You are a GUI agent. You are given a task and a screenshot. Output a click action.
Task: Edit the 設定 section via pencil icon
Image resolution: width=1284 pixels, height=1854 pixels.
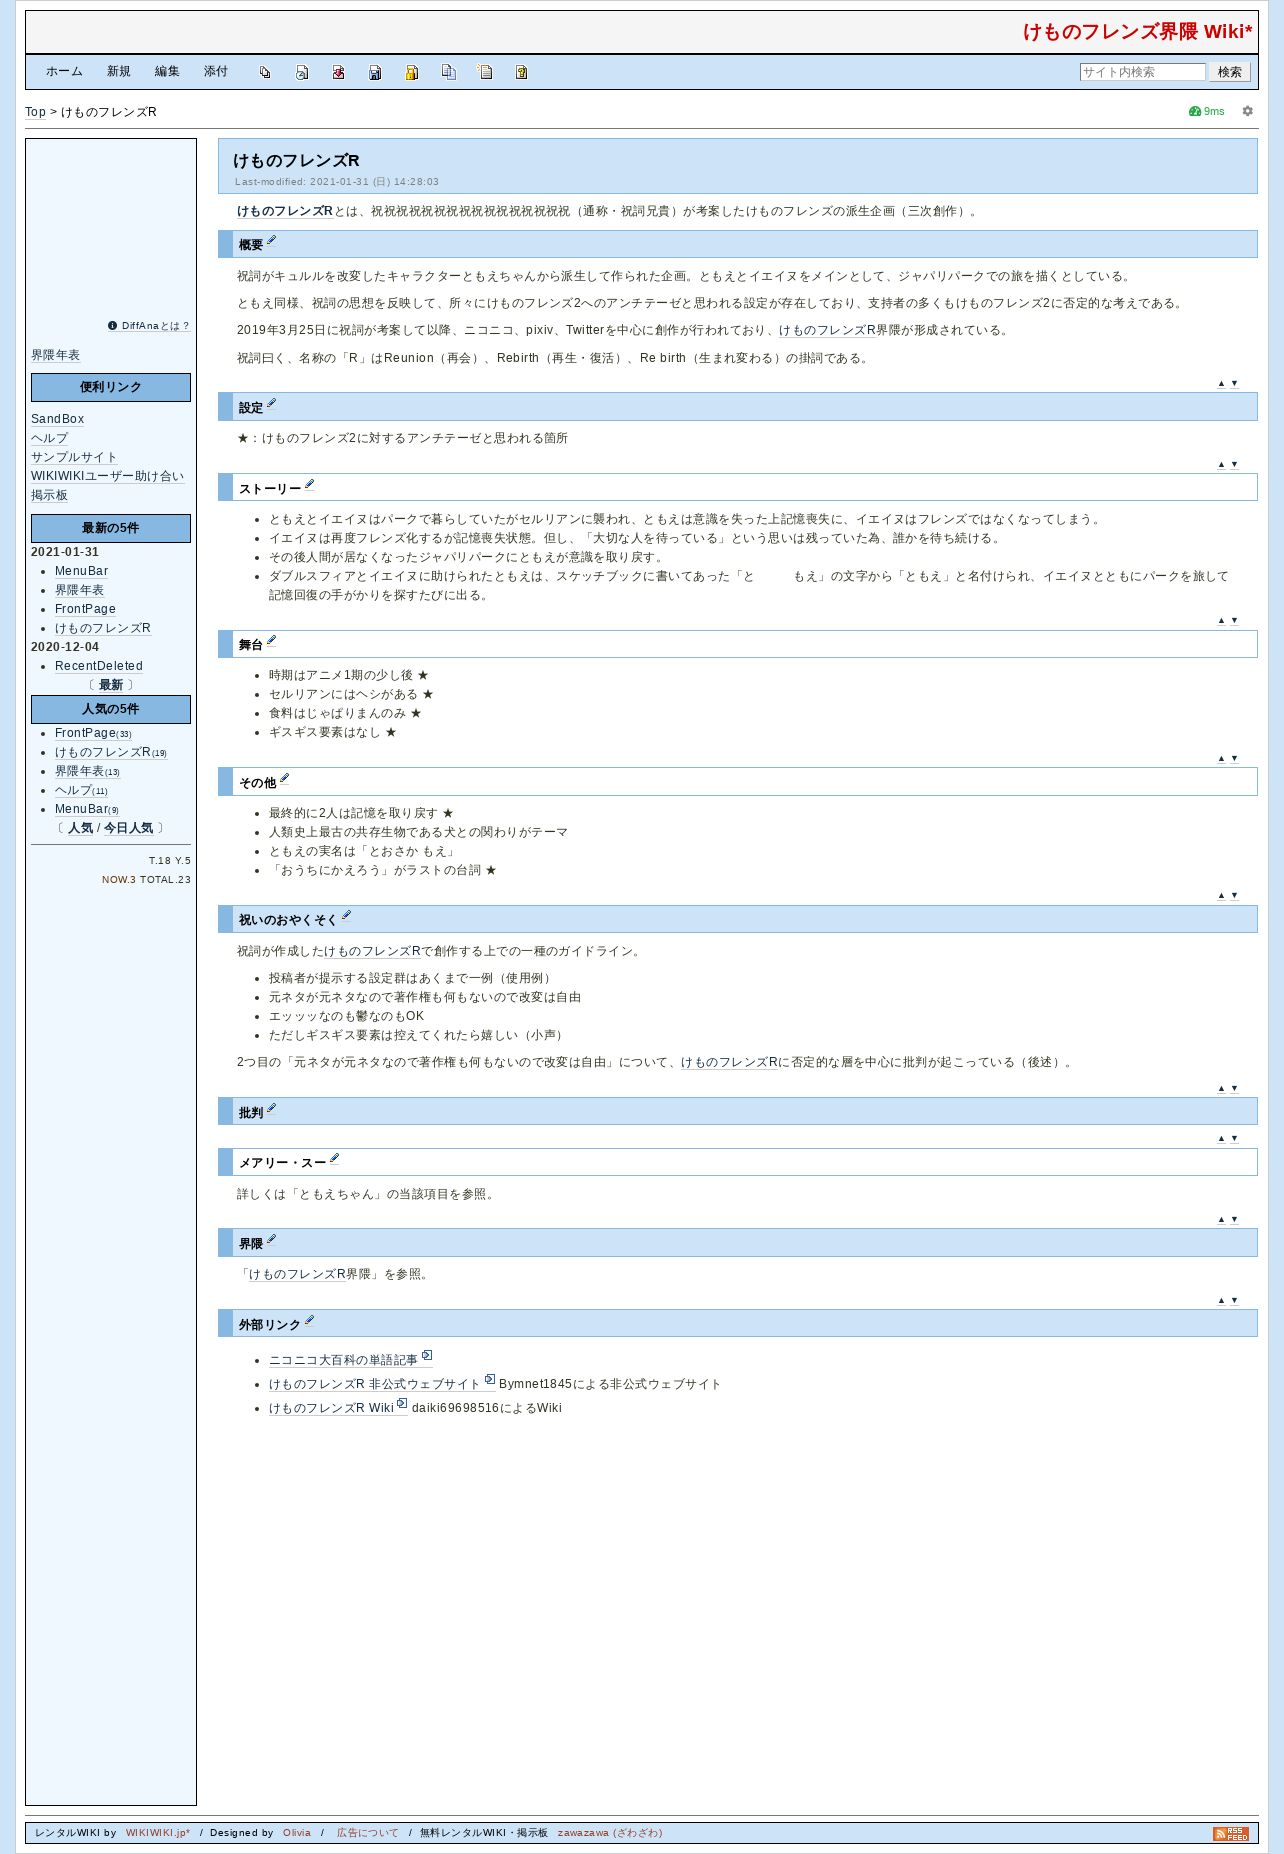[271, 404]
